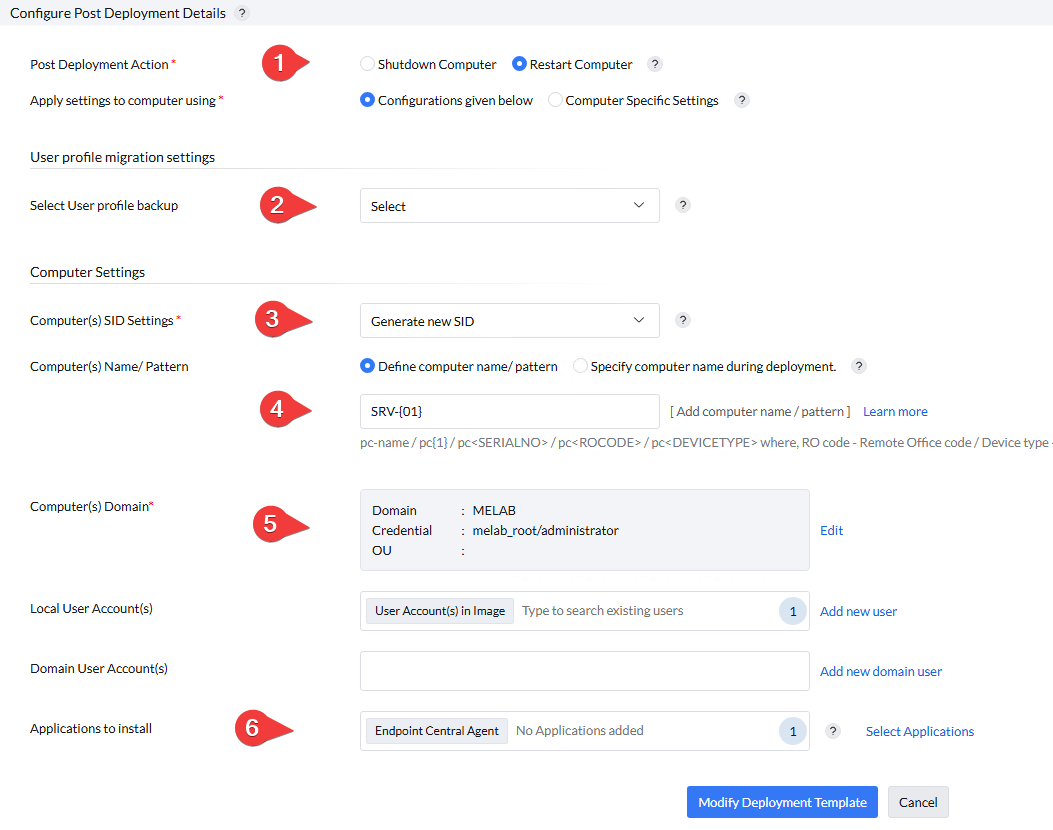Click the Modify Deployment Template button
This screenshot has width=1053, height=830.
(782, 802)
